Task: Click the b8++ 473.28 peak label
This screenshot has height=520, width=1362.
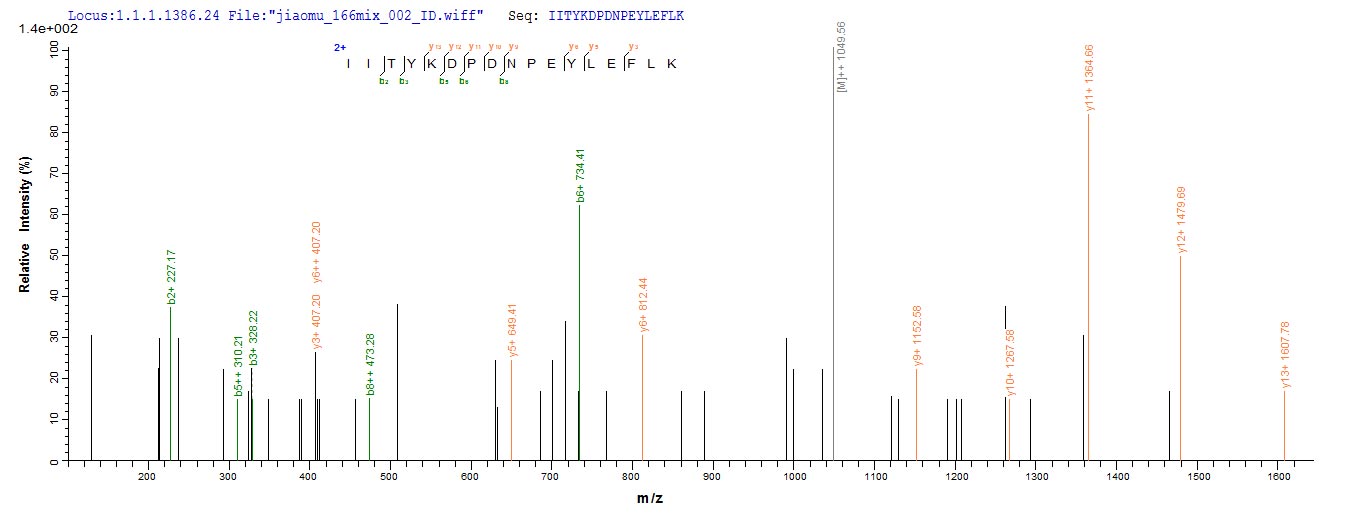Action: (371, 371)
